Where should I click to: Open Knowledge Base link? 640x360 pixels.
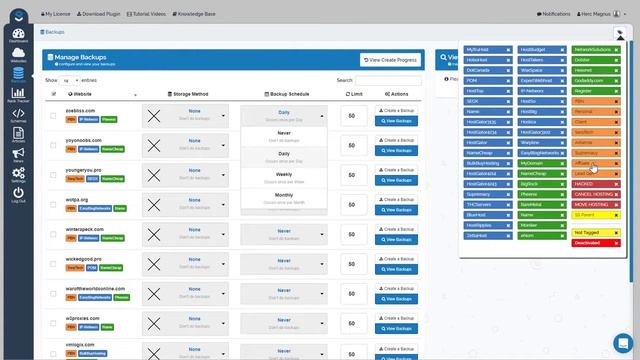coord(194,14)
